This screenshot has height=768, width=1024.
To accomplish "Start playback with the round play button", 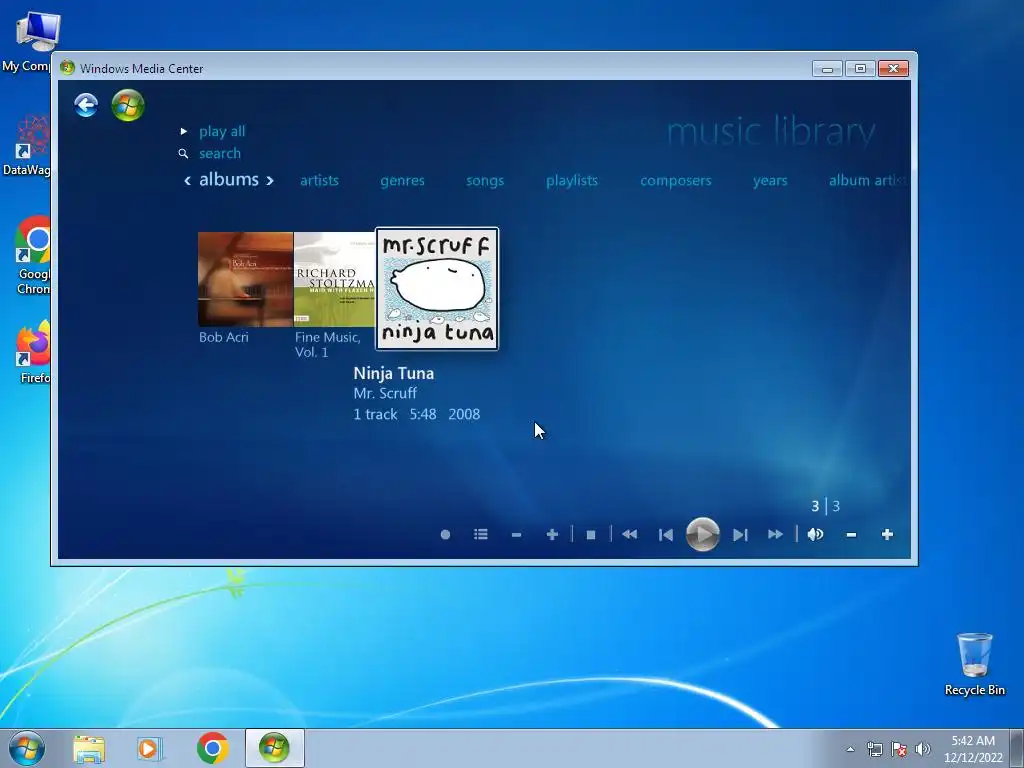I will [703, 534].
